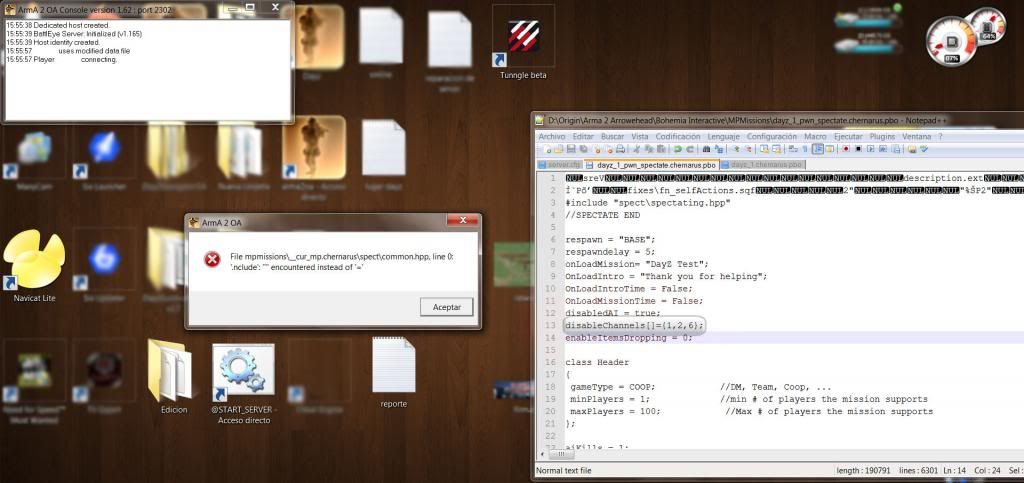Image resolution: width=1024 pixels, height=483 pixels.
Task: Click the Zoom In icon in Notepad++
Action: [x=737, y=149]
